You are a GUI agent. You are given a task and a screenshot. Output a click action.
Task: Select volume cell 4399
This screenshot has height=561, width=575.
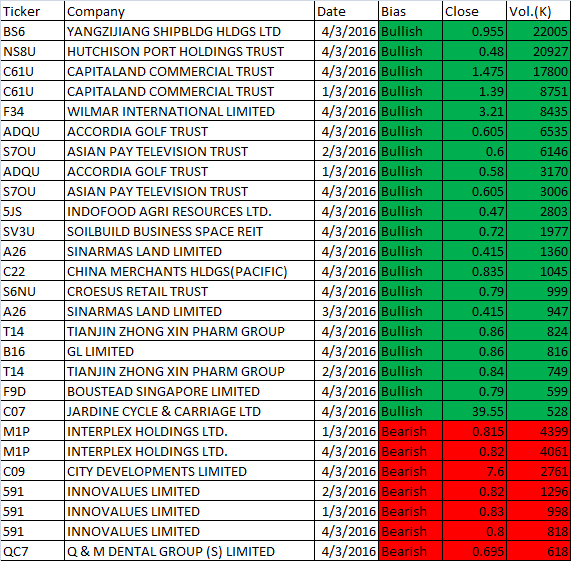[538, 431]
